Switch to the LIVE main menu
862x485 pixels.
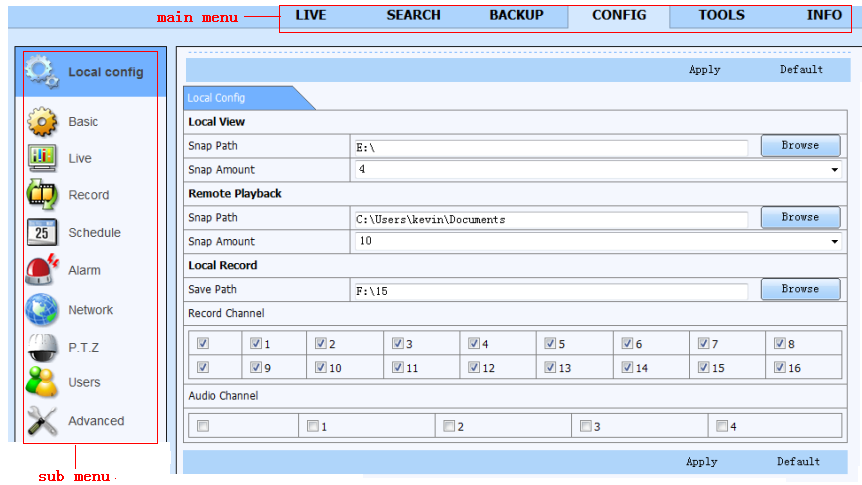[311, 15]
